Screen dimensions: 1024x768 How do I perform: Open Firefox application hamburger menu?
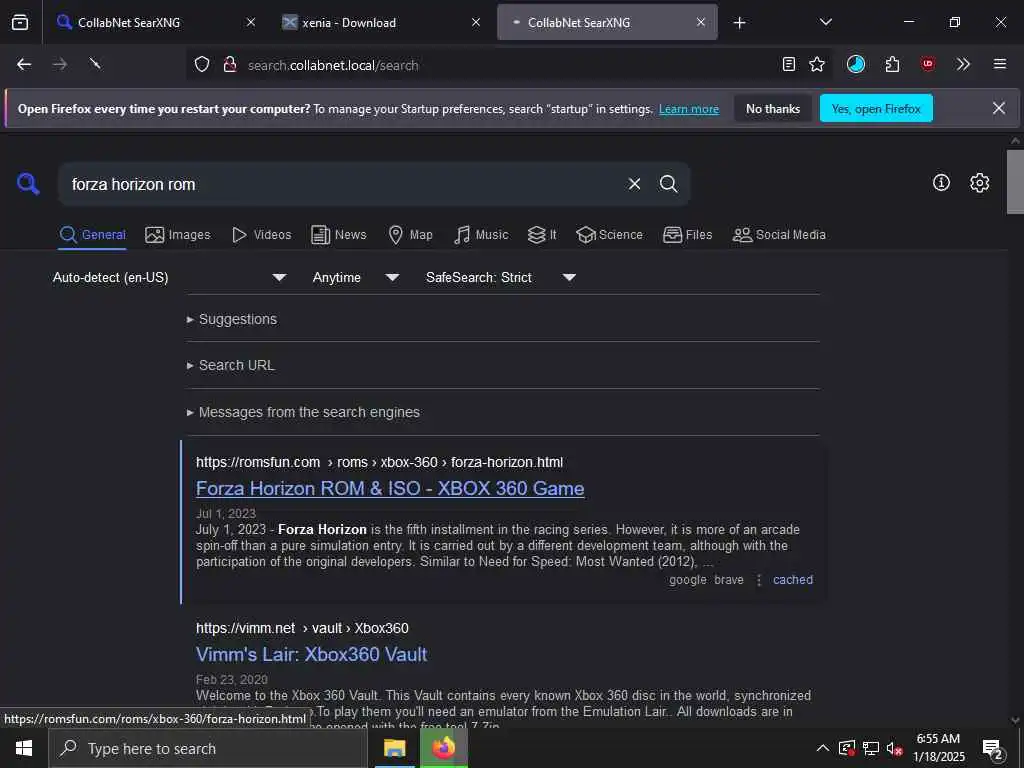(999, 64)
